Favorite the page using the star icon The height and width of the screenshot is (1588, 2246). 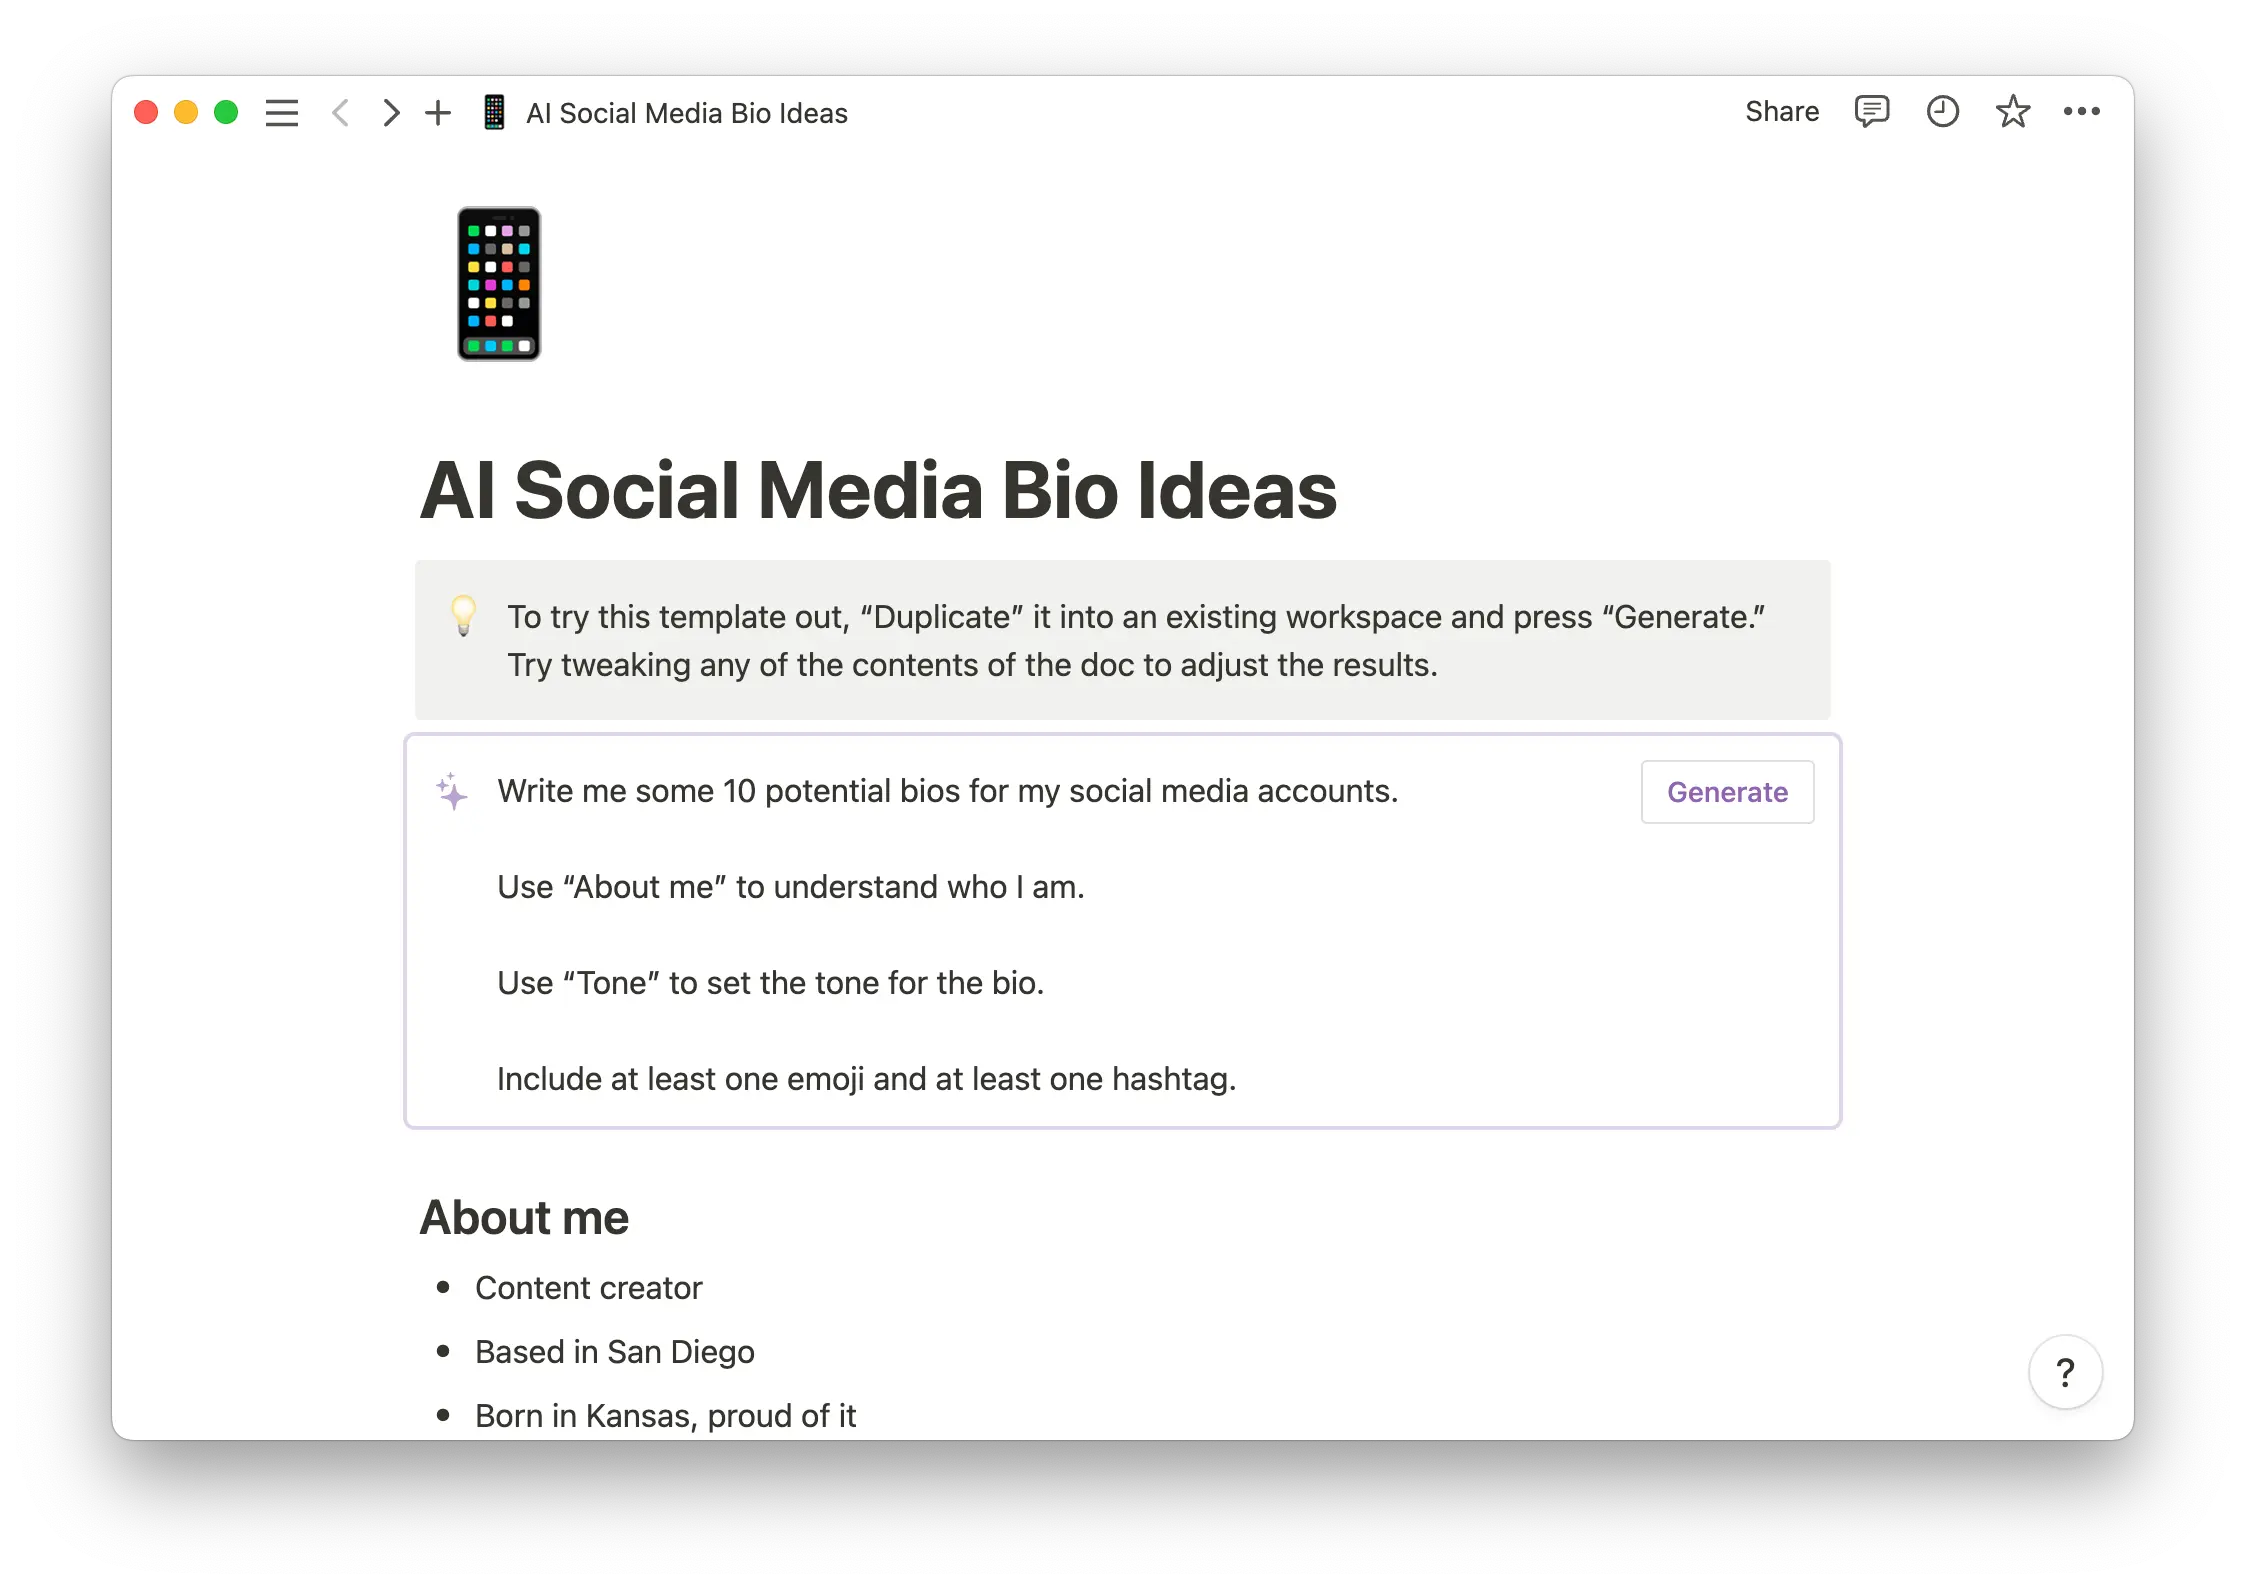tap(2012, 111)
